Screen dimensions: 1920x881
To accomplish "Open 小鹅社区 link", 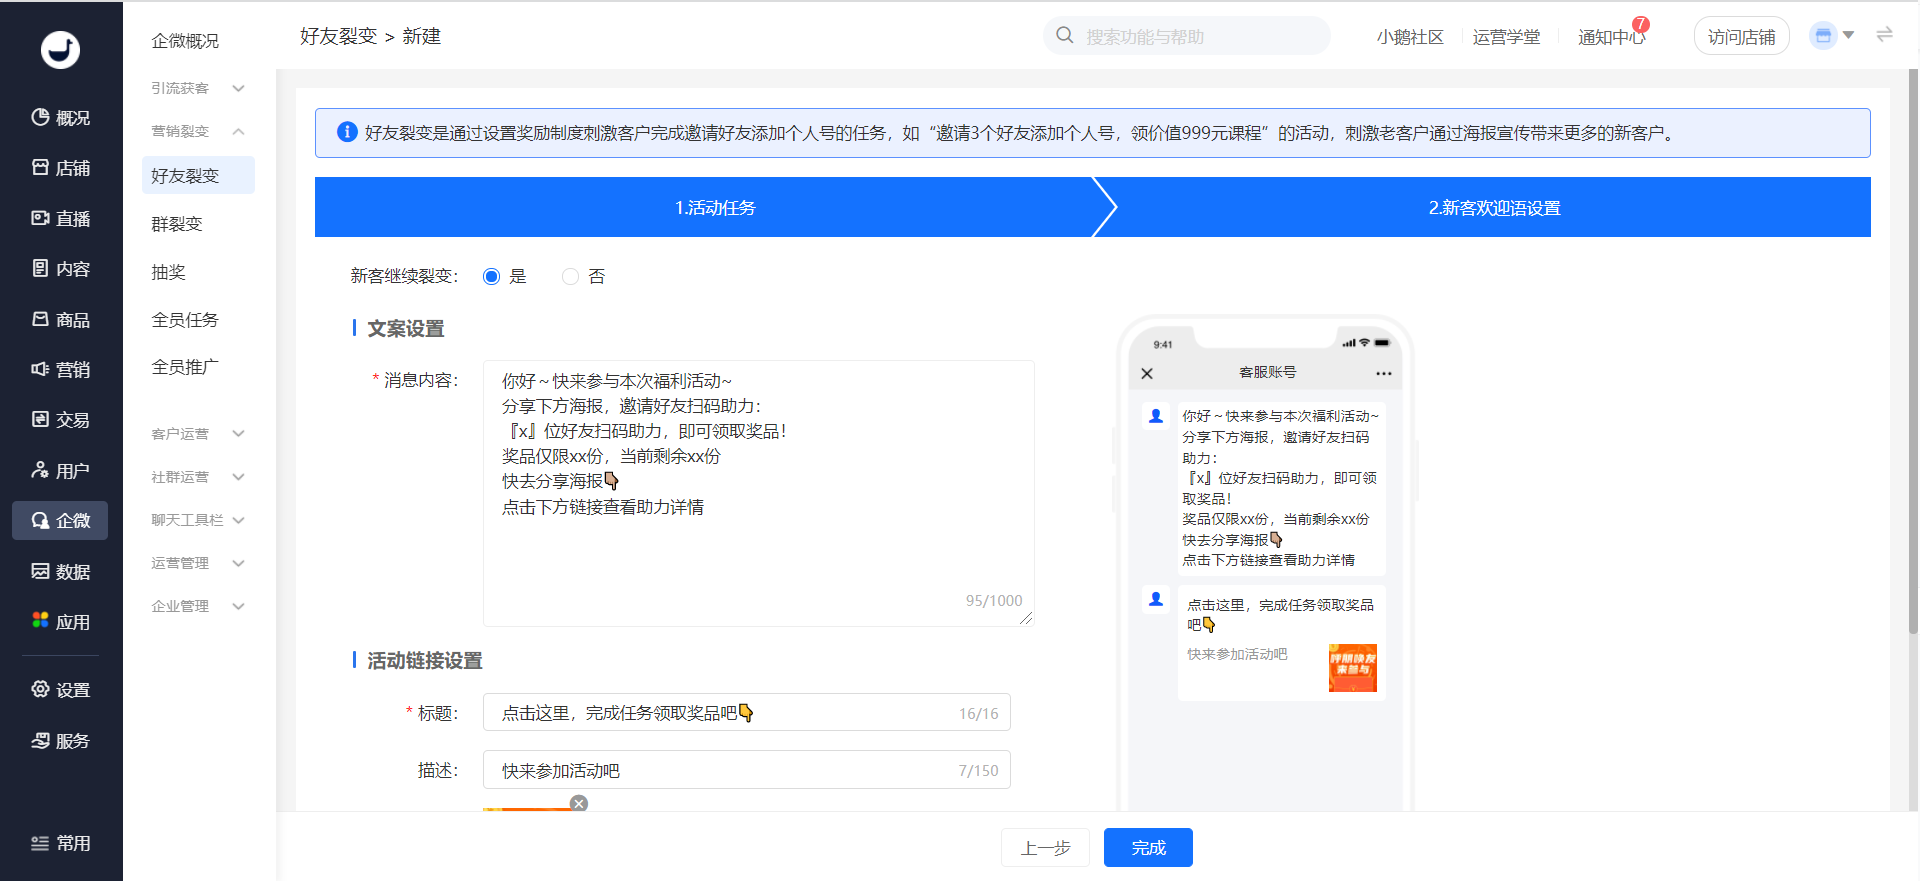I will [1410, 37].
